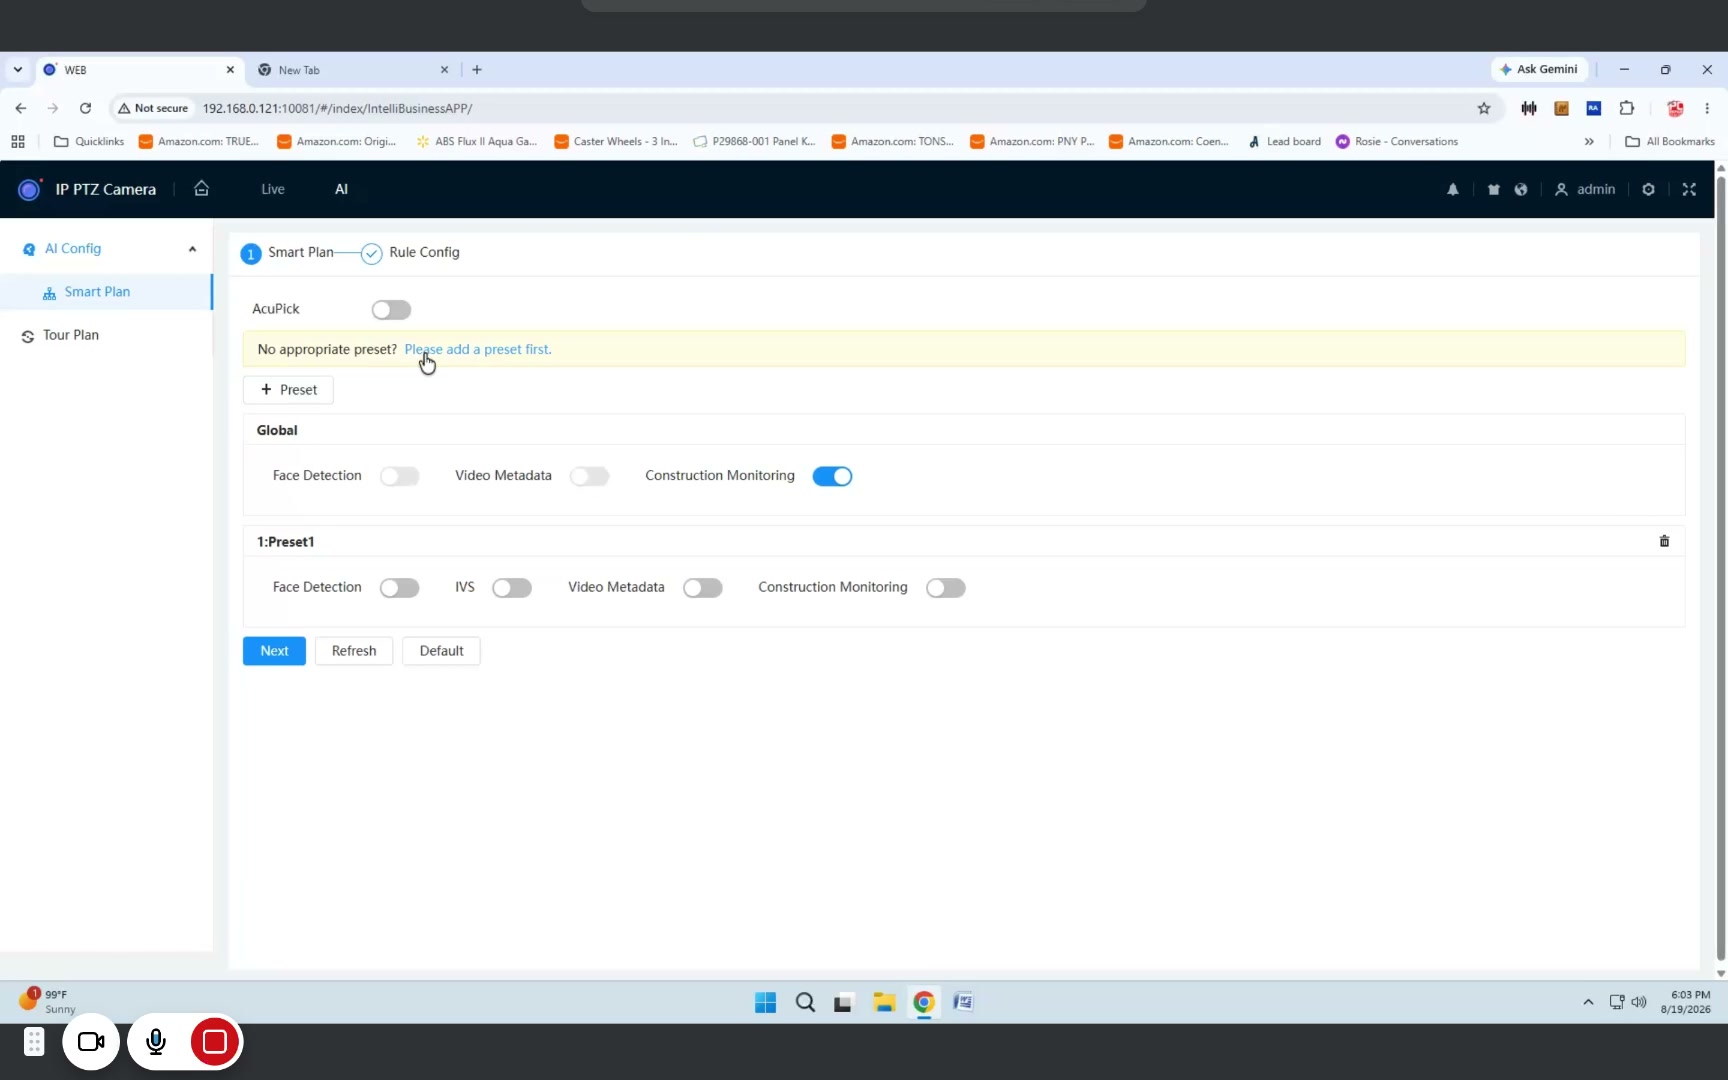The width and height of the screenshot is (1728, 1080).
Task: Click the browser address bar URL
Action: 337,108
